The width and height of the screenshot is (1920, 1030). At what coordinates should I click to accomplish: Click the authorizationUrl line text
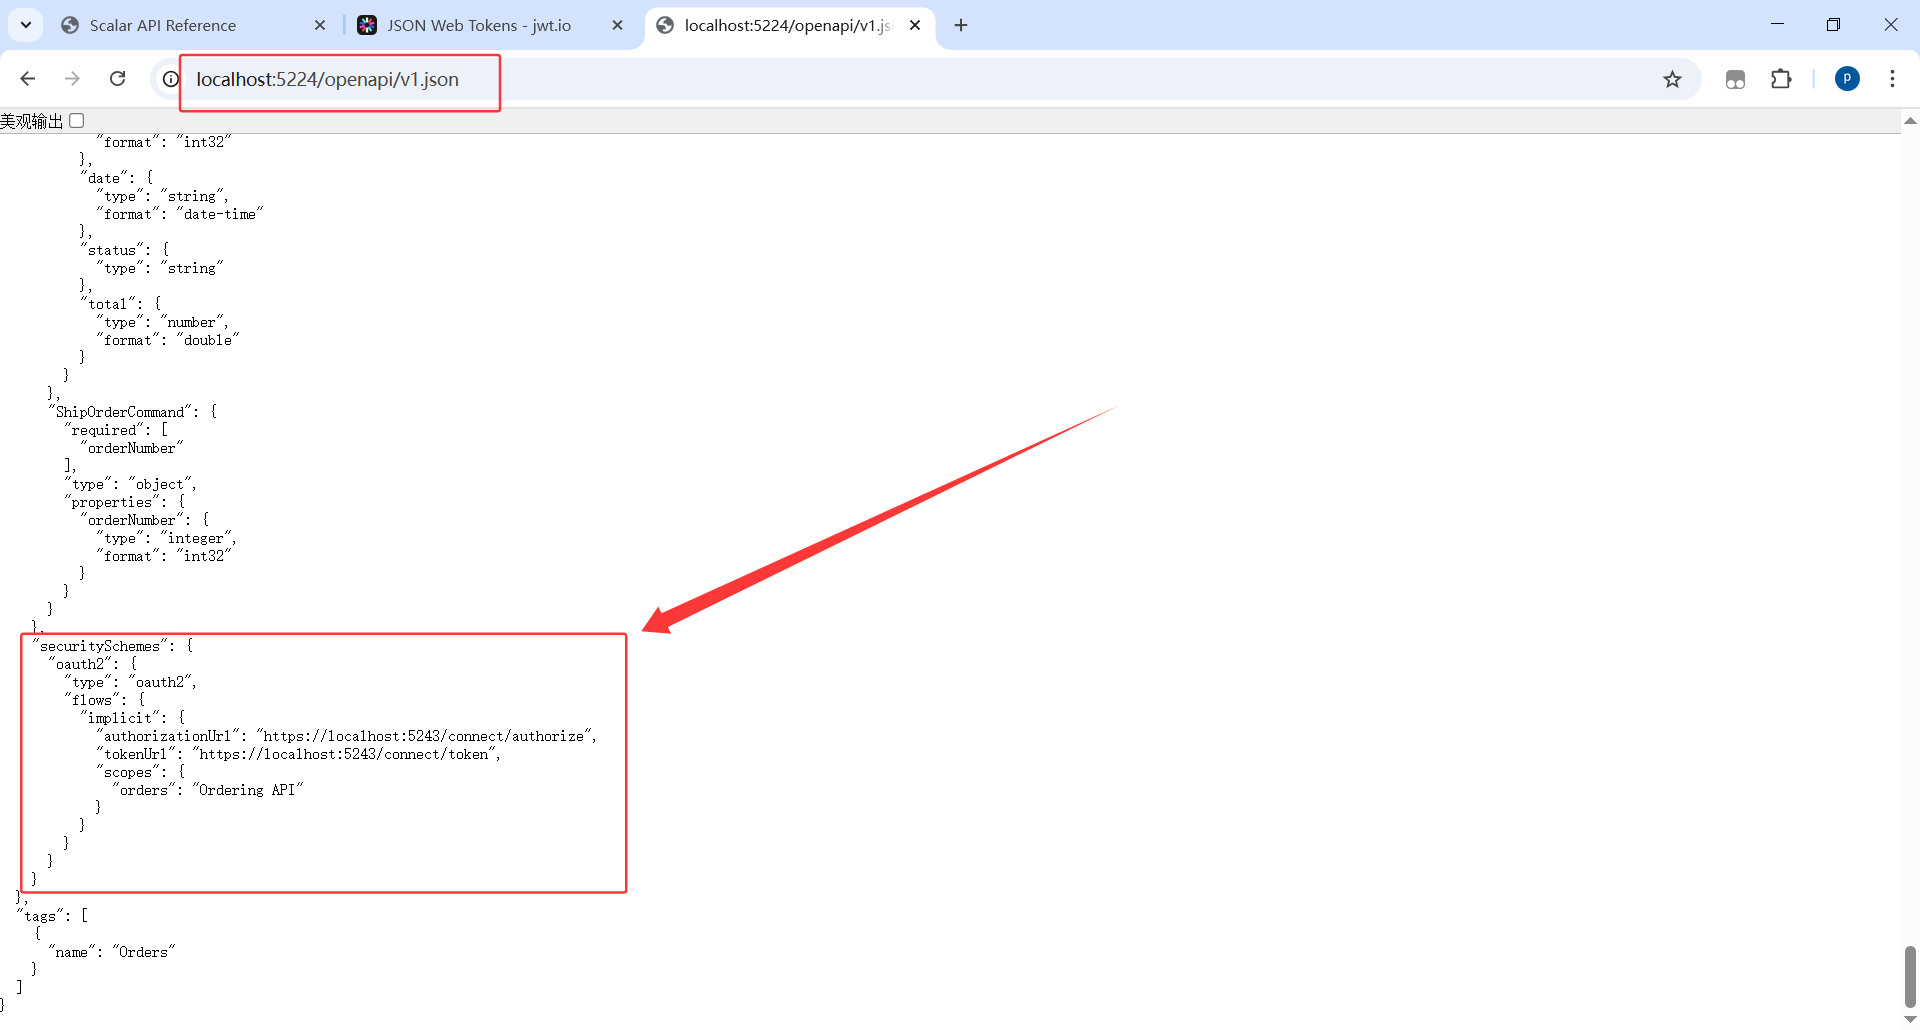coord(346,736)
